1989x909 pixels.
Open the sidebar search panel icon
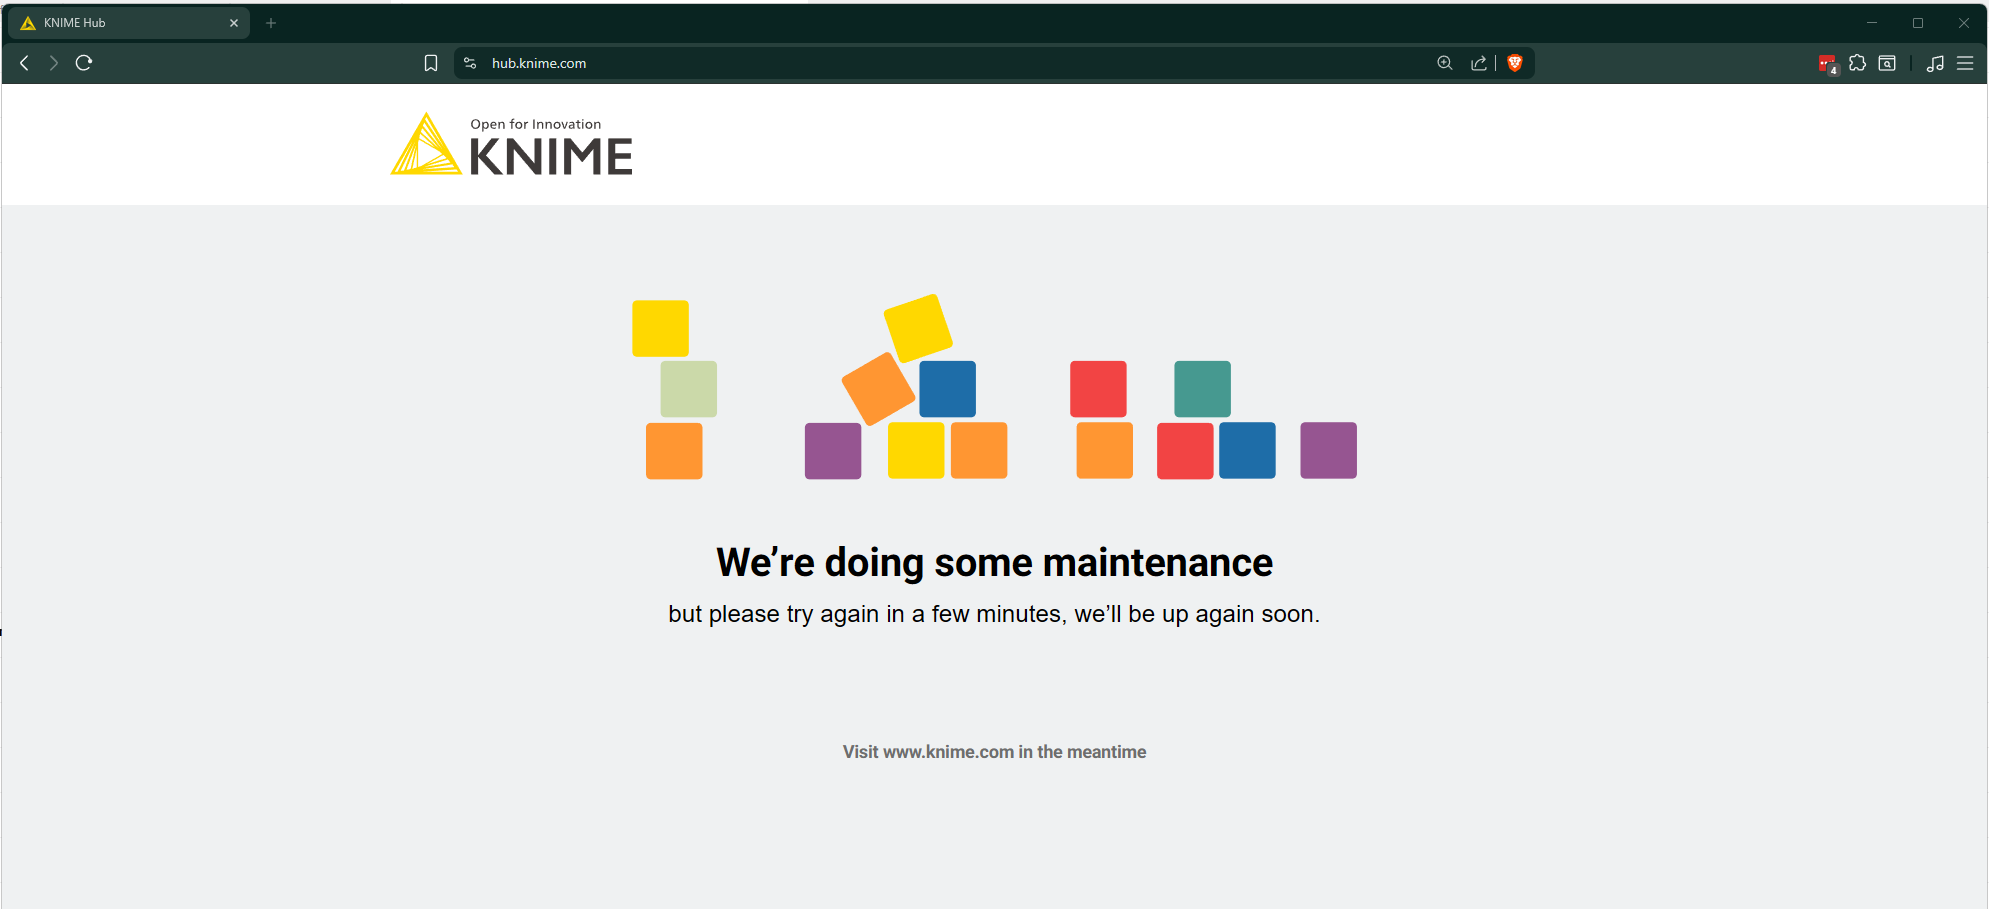(1887, 63)
